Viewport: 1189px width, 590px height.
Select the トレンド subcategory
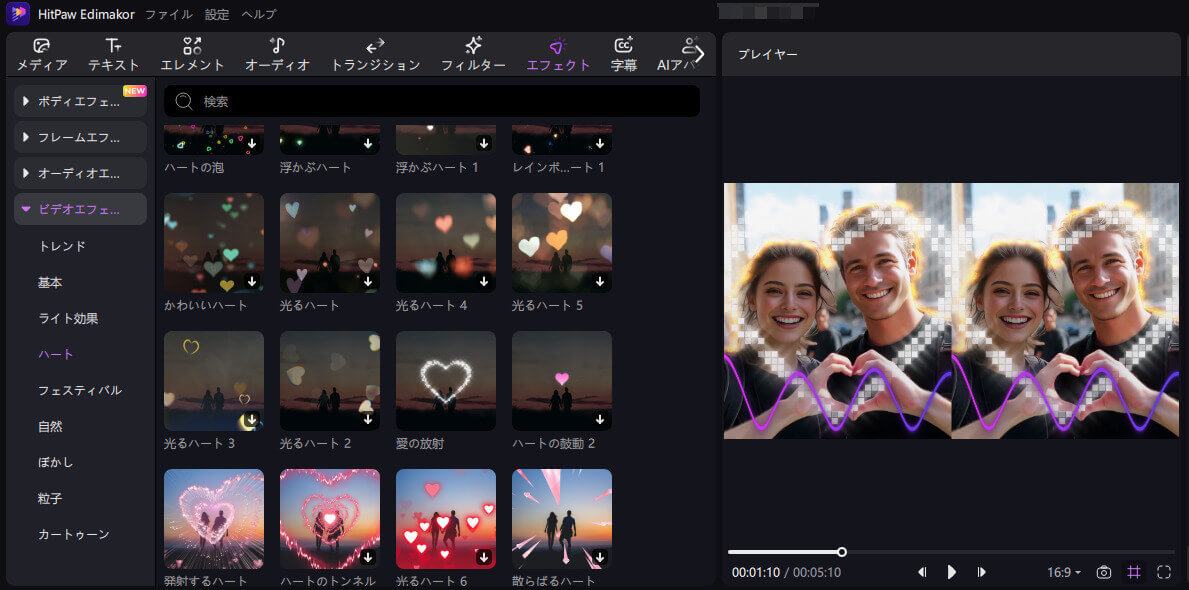click(62, 246)
